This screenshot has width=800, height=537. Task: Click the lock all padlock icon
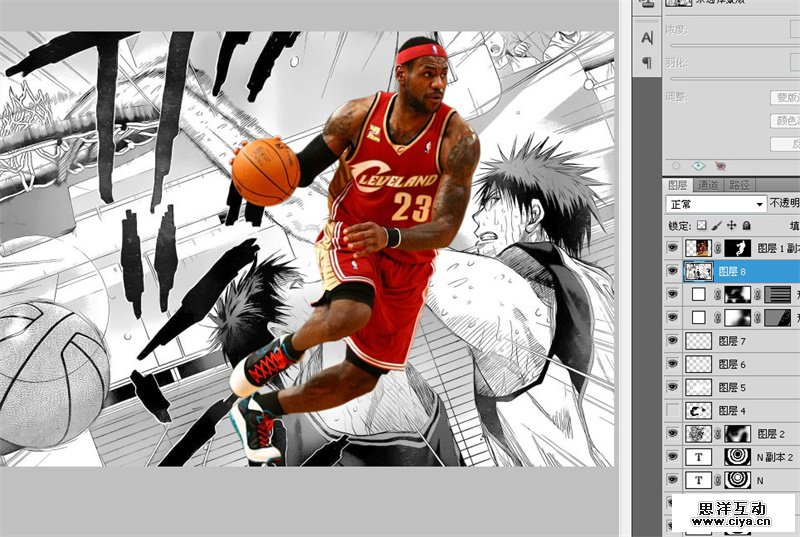click(x=746, y=226)
